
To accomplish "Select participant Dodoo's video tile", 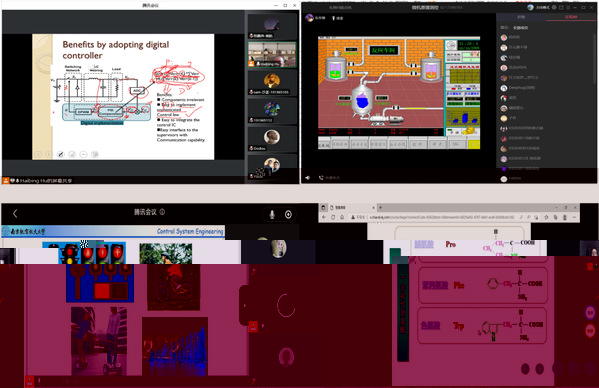I will pos(272,139).
